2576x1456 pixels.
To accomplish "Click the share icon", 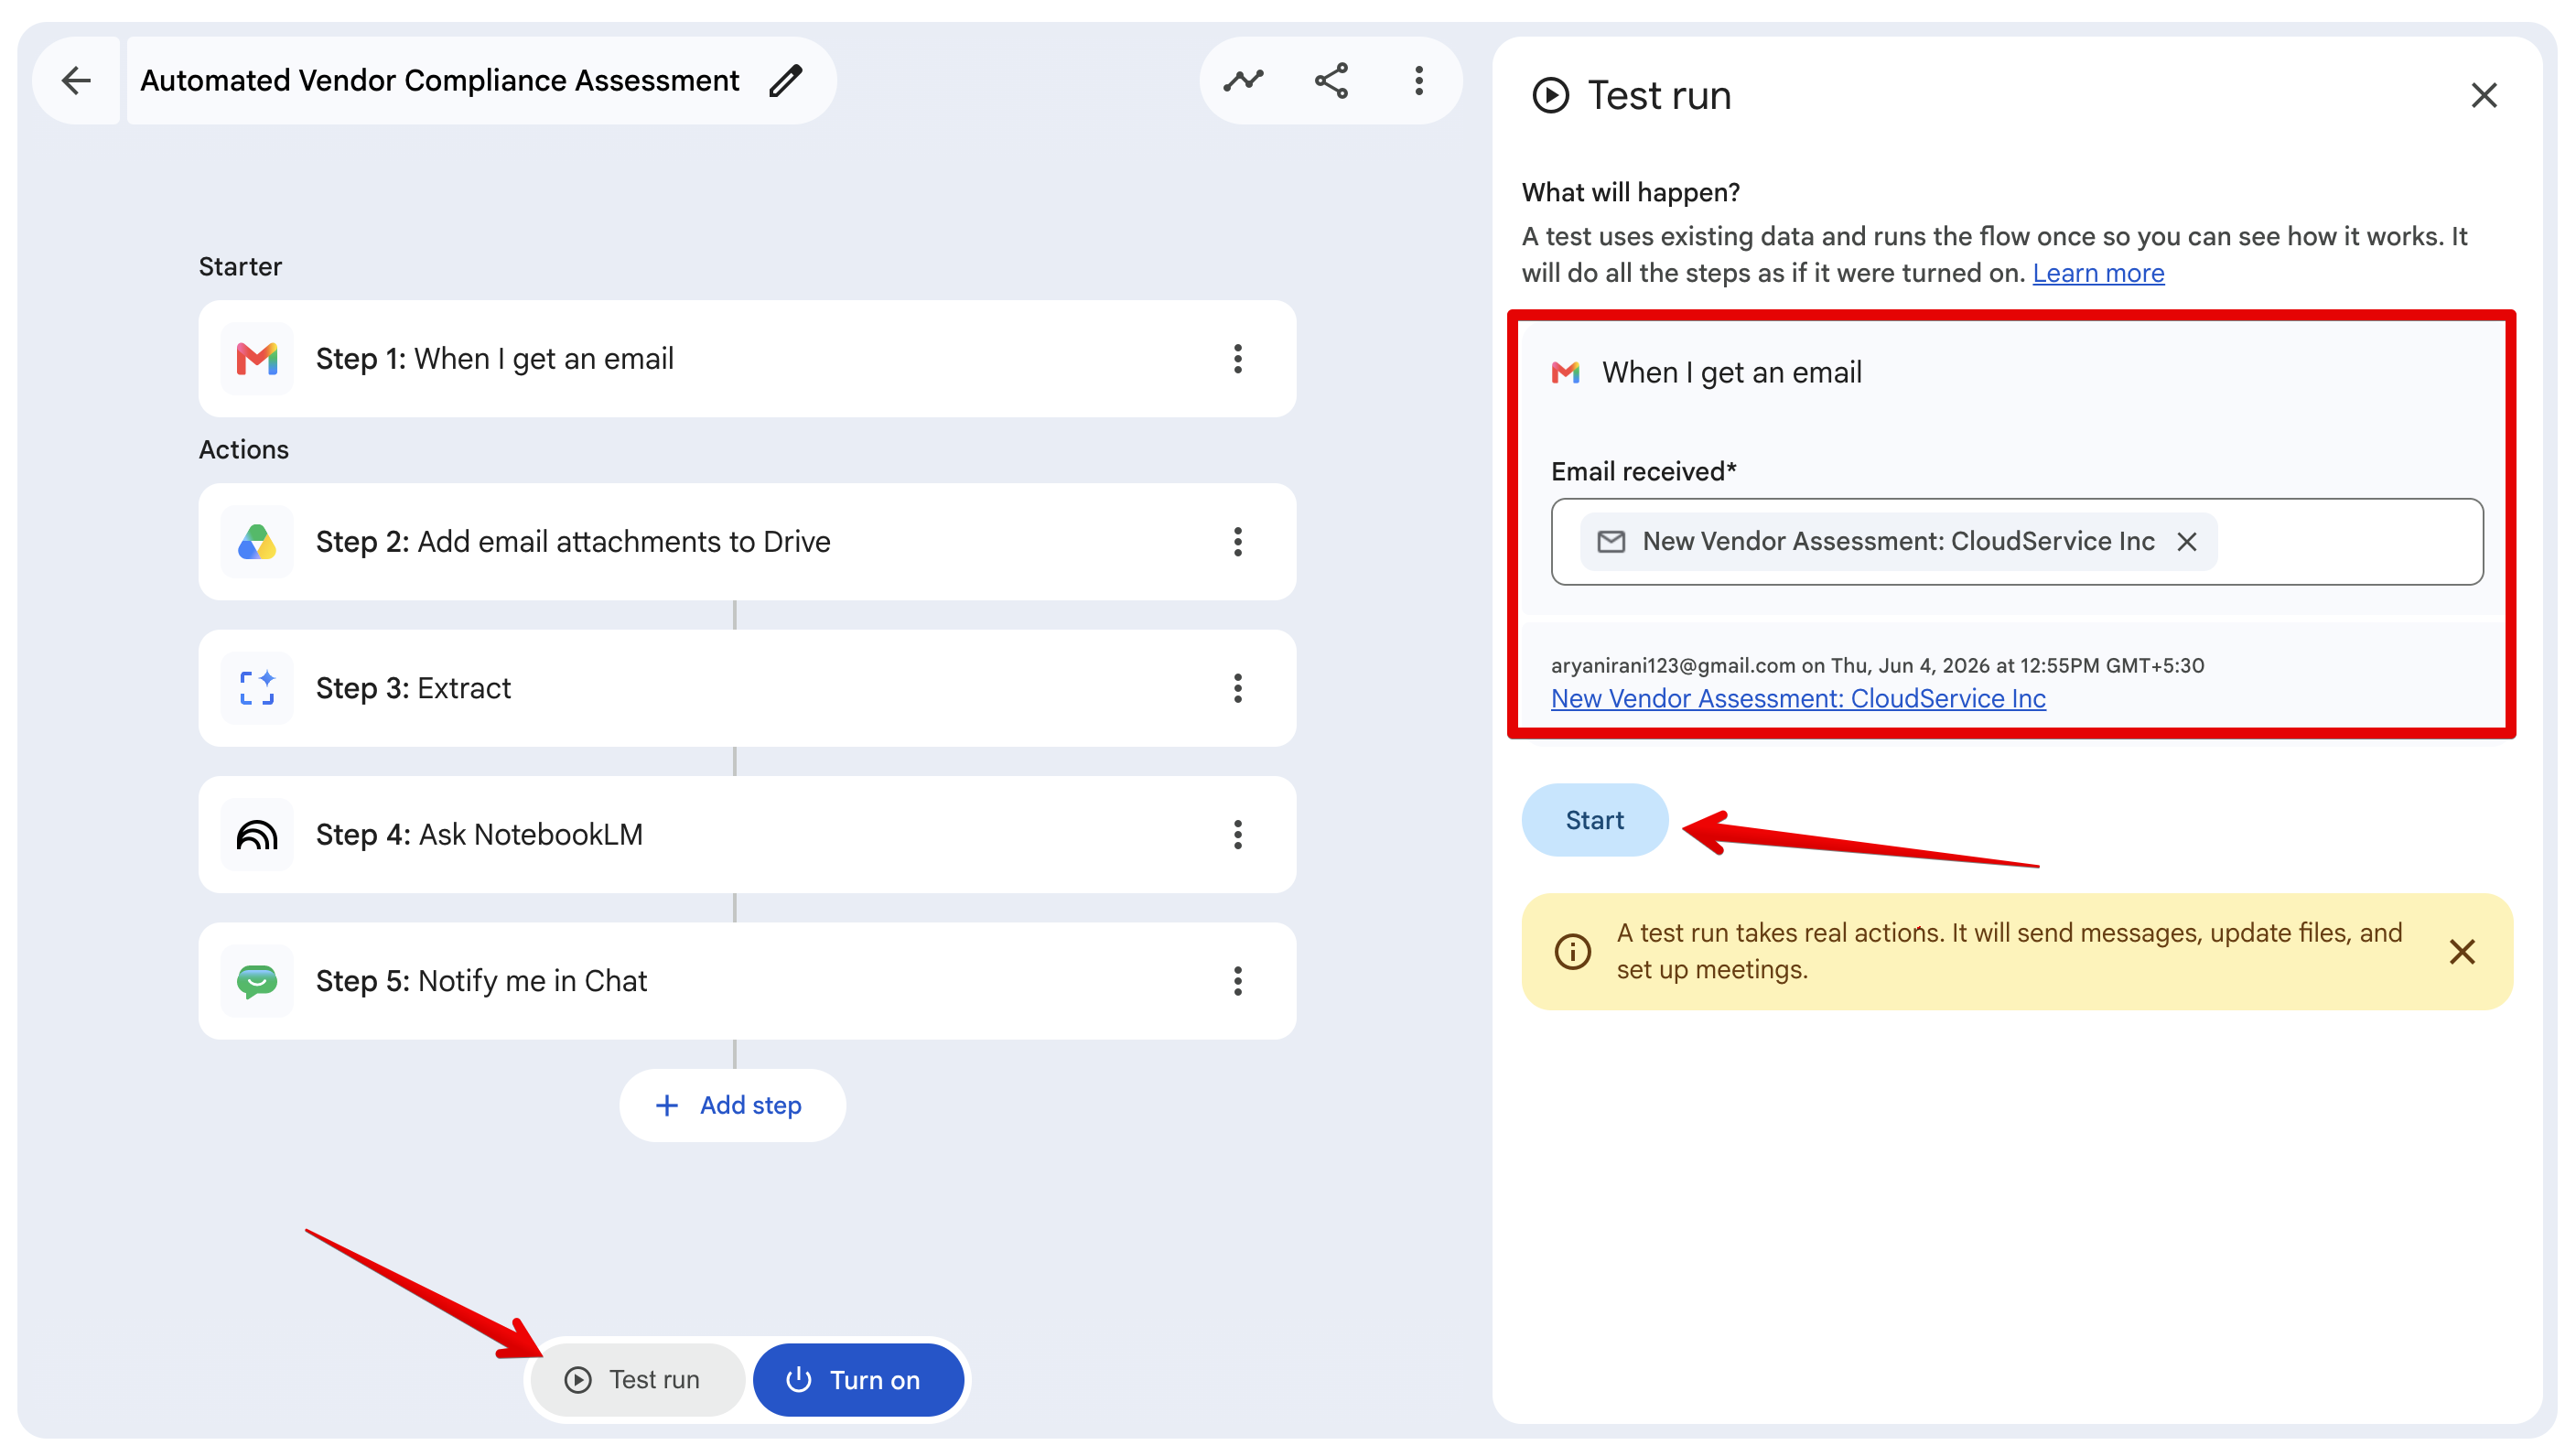I will pyautogui.click(x=1331, y=81).
